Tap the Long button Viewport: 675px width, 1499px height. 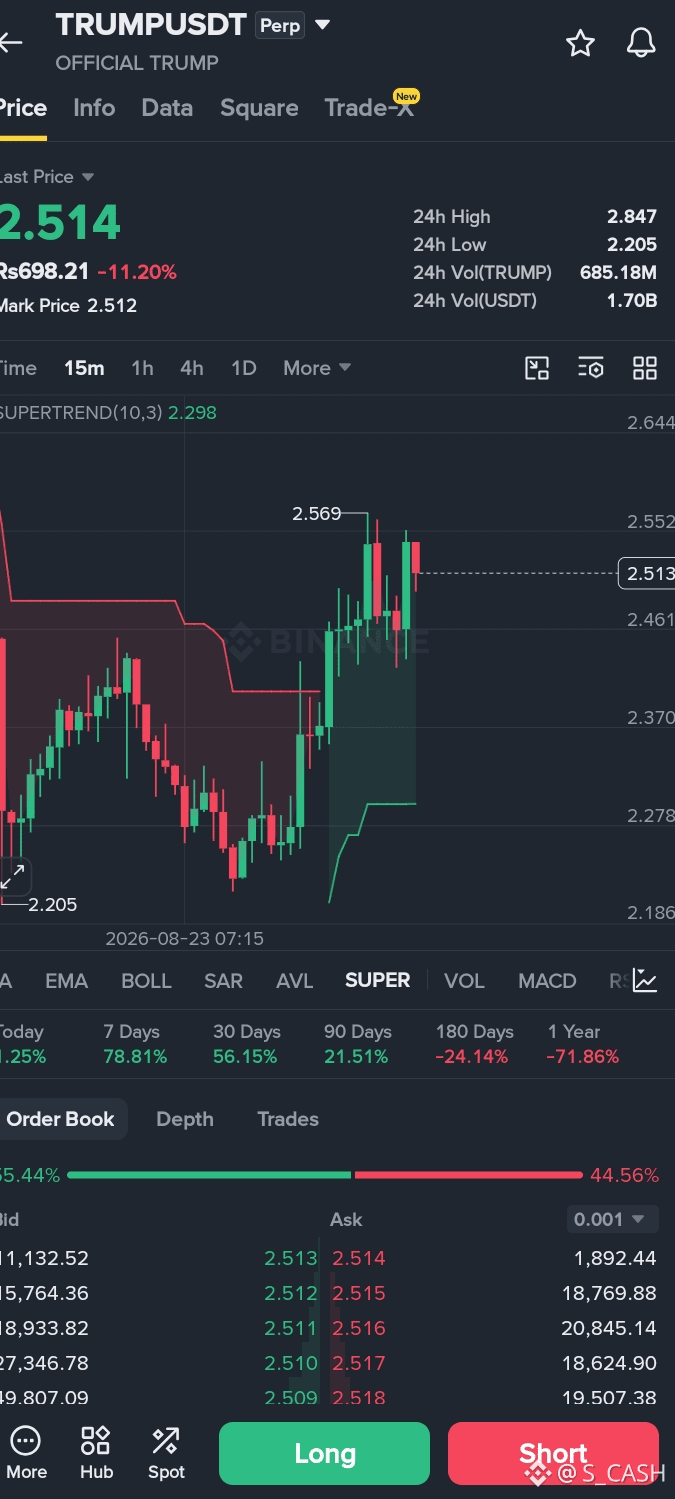324,1454
